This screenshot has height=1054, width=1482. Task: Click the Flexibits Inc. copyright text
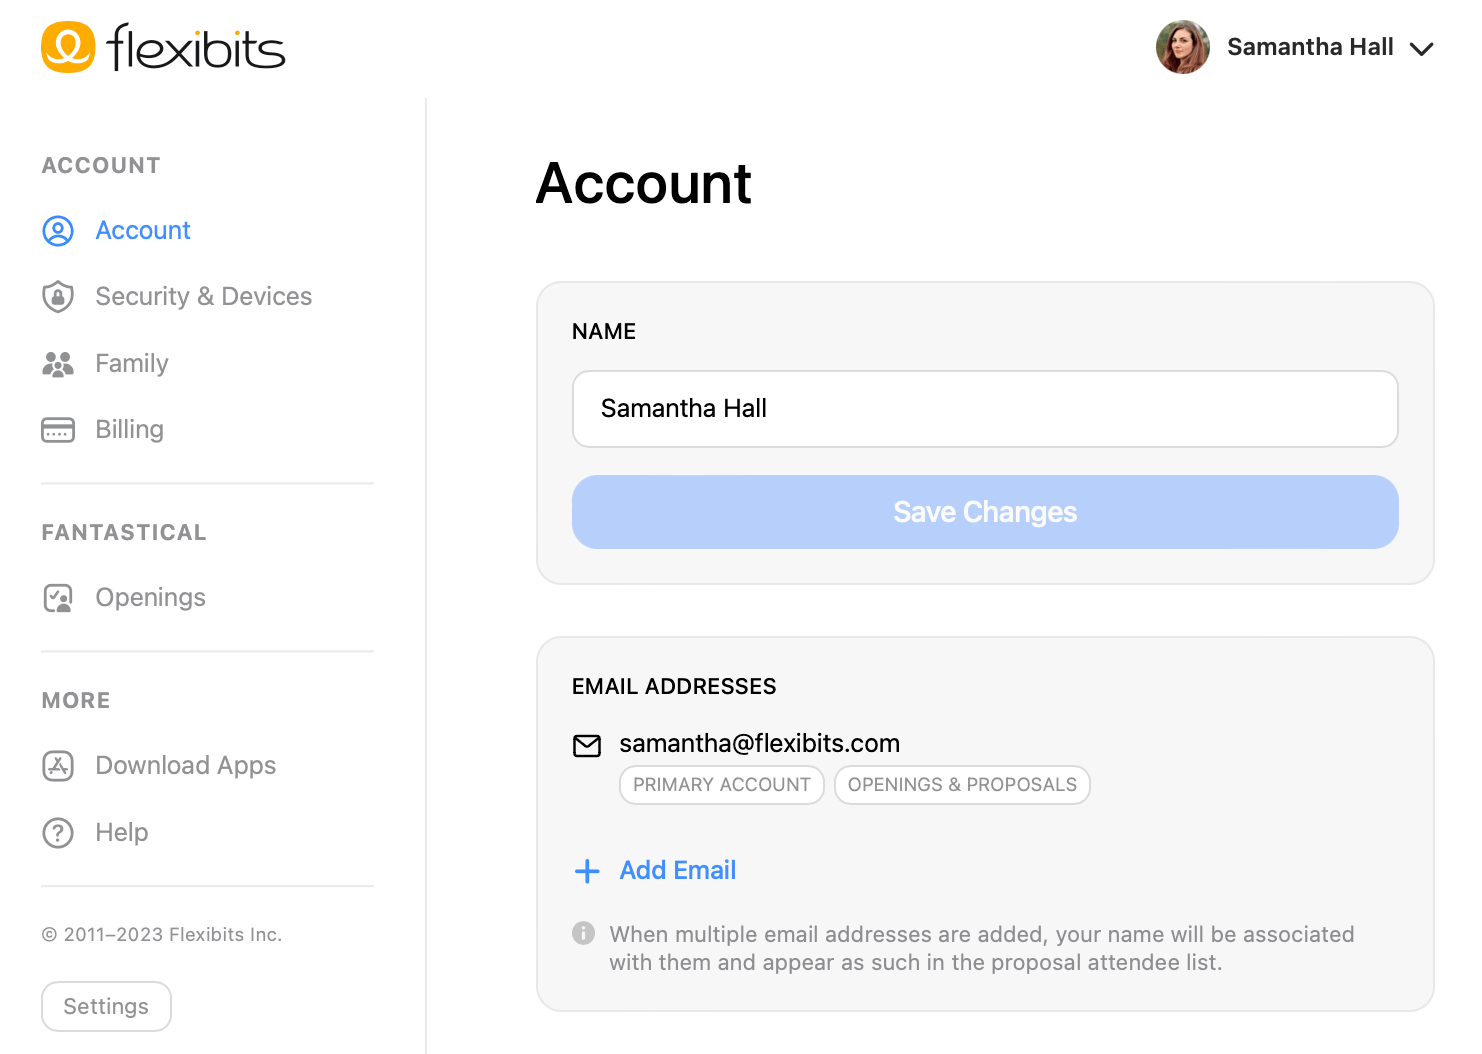[x=162, y=935]
